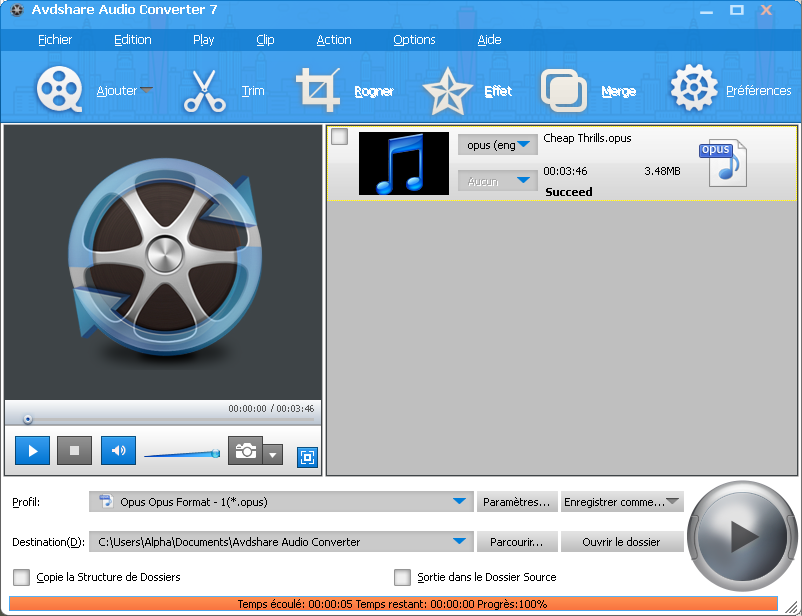The width and height of the screenshot is (802, 616).
Task: Maximize the Avdshare window
Action: click(737, 10)
